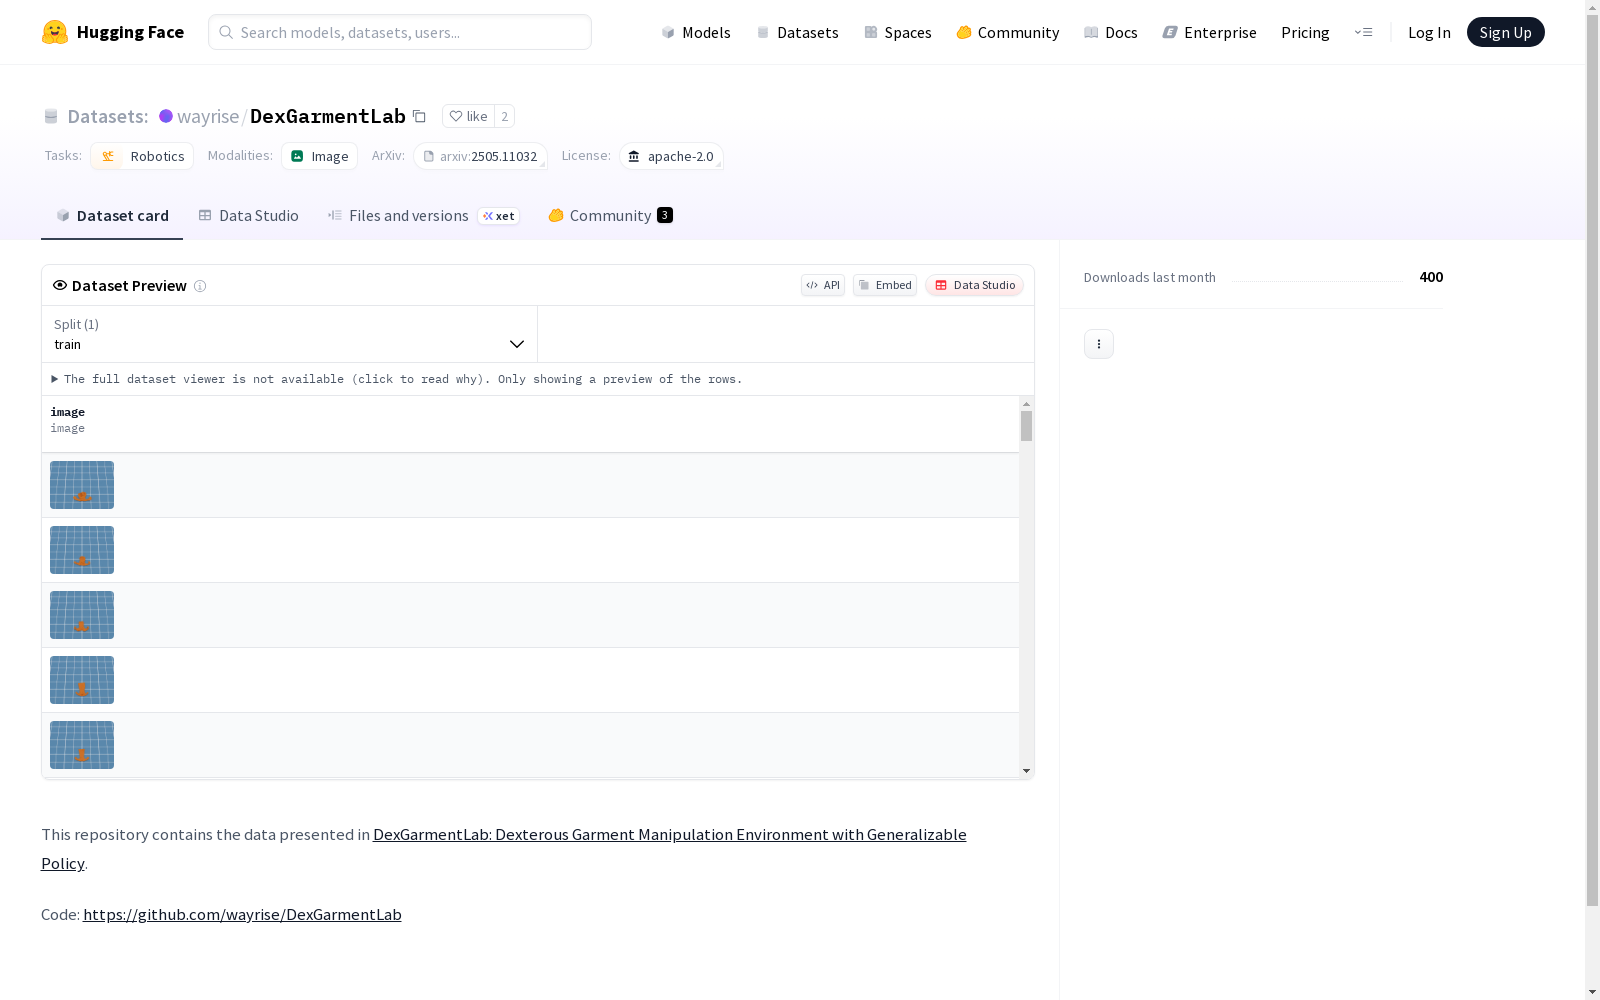1600x1000 pixels.
Task: Expand the more navigation menu icon
Action: coord(1363,32)
